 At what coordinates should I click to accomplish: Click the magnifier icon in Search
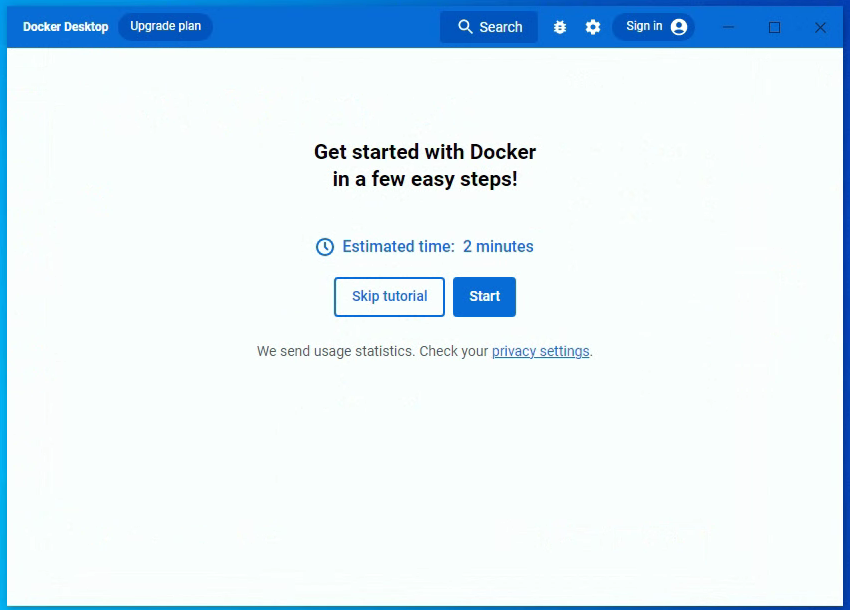pyautogui.click(x=465, y=27)
